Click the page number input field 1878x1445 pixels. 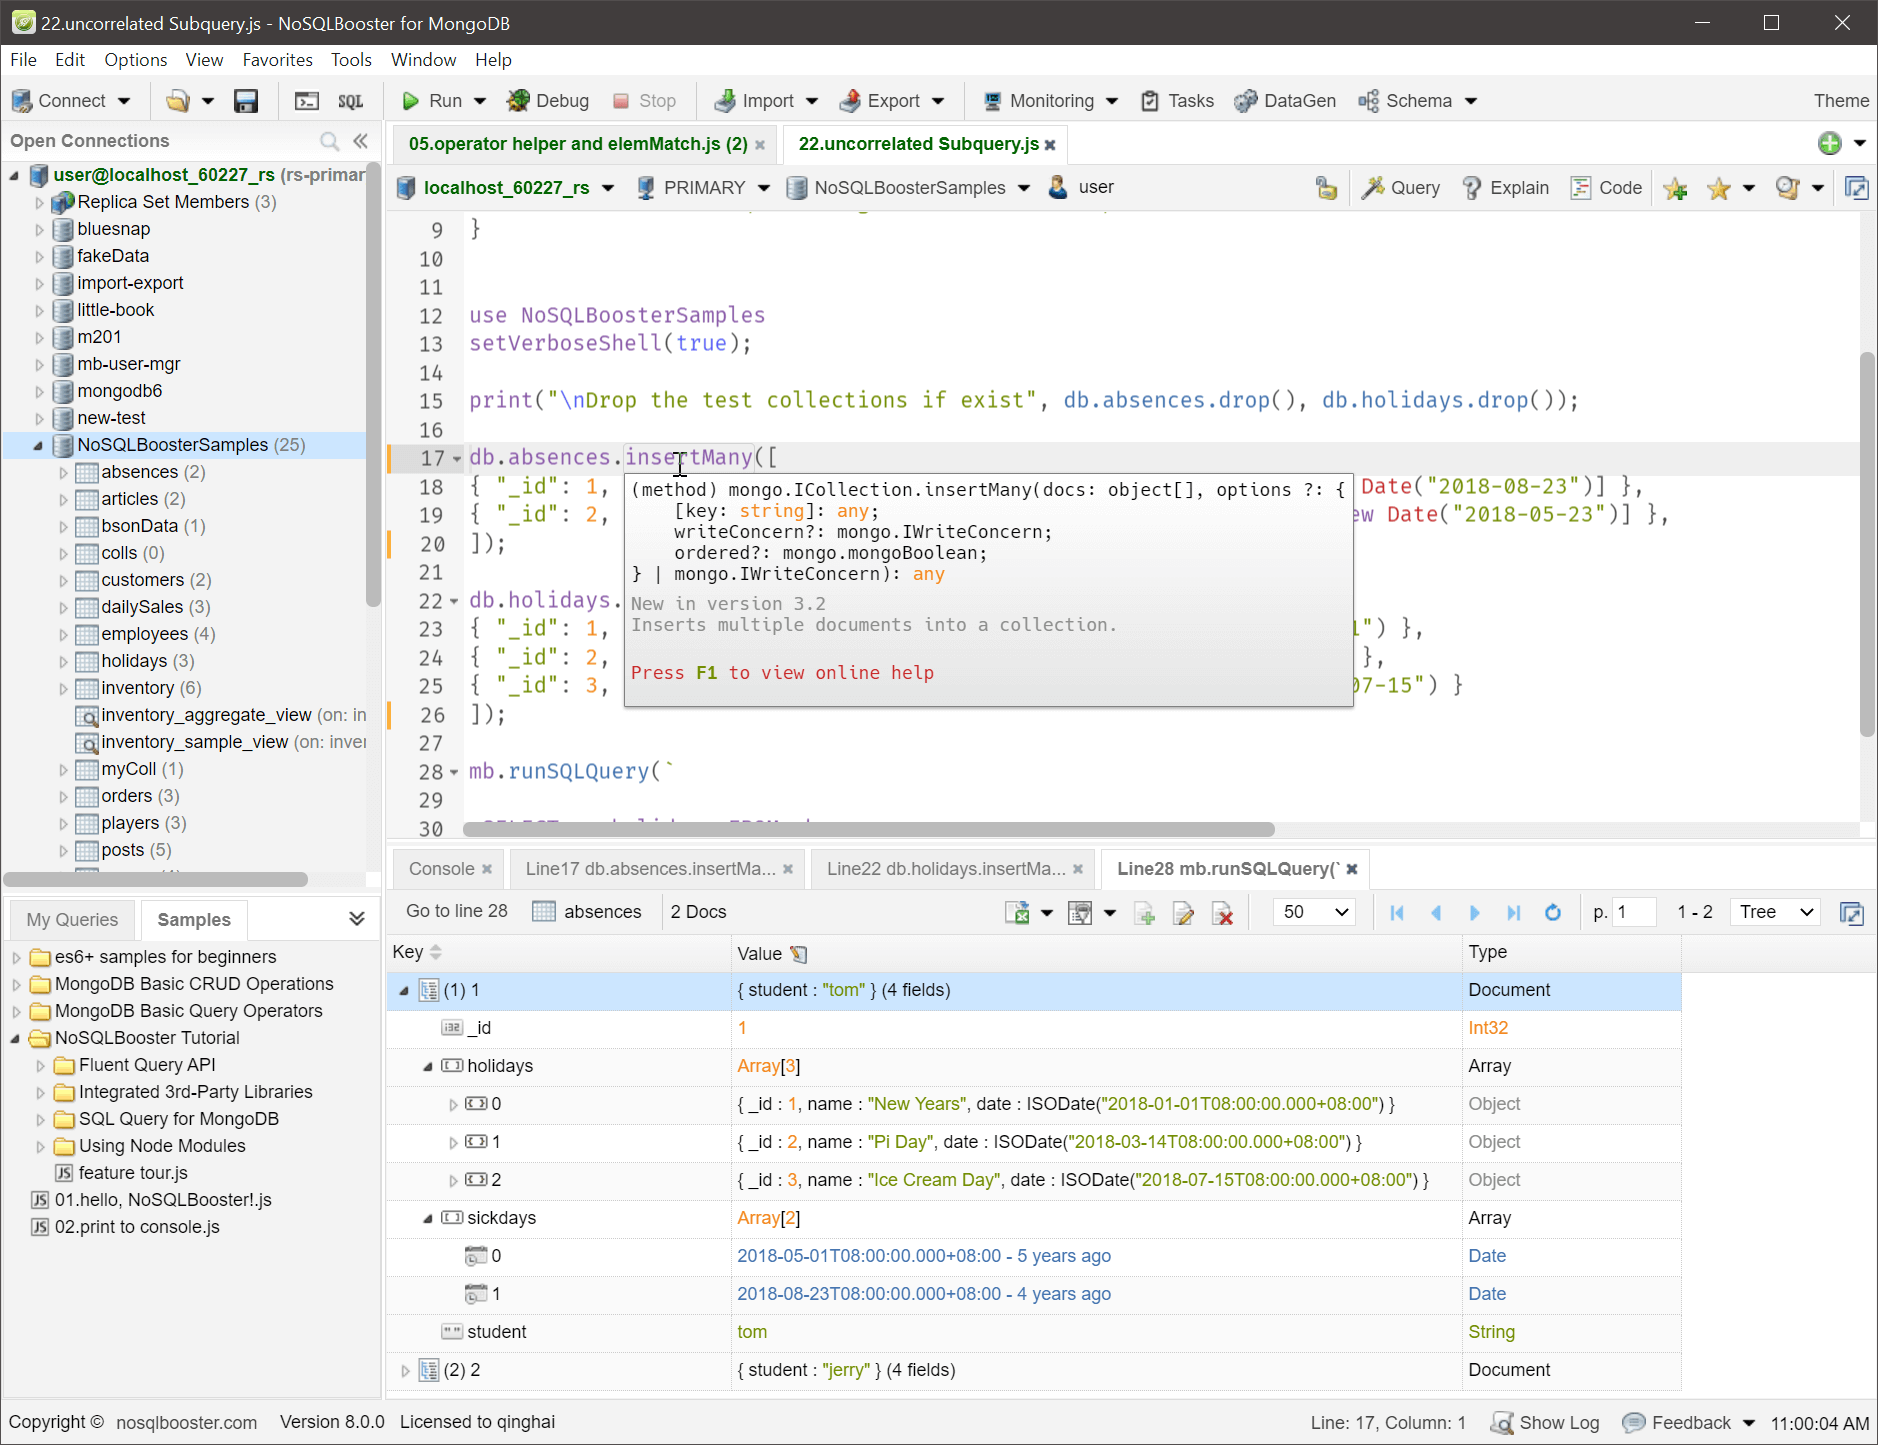(x=1634, y=912)
